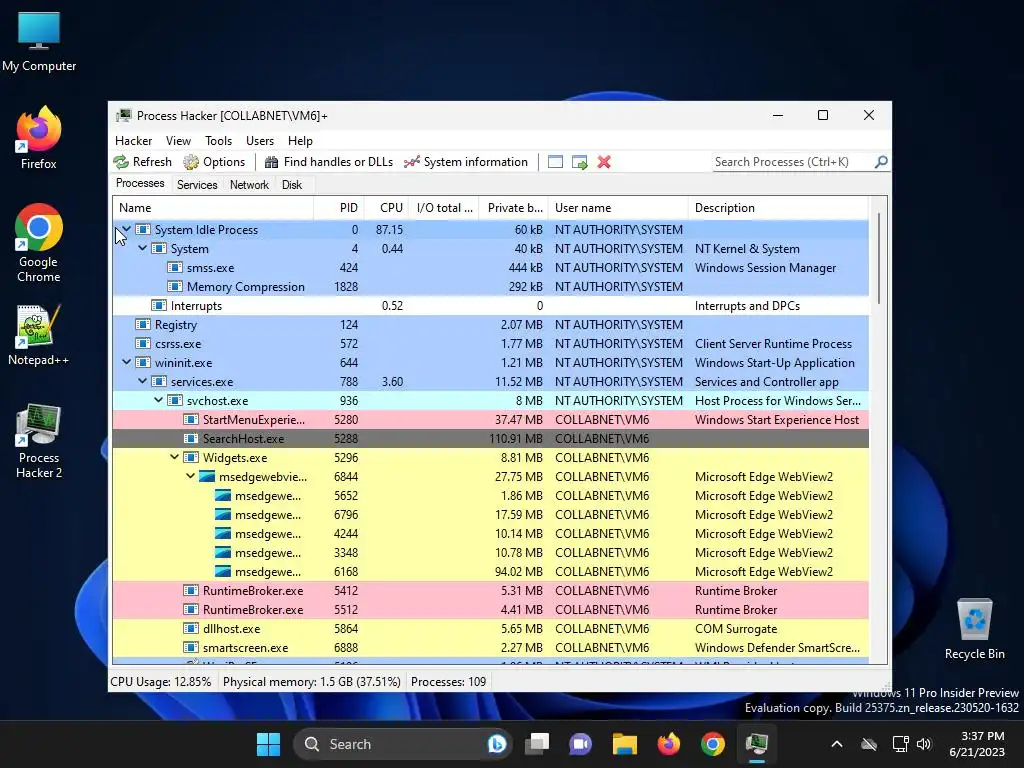Collapse the services.exe tree node
Viewport: 1024px width, 768px height.
click(142, 381)
